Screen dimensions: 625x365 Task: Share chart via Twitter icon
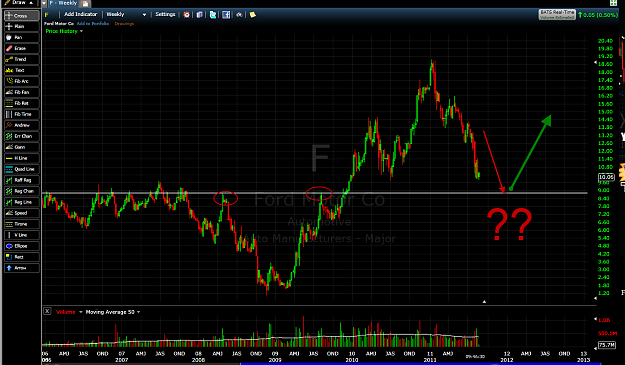213,15
